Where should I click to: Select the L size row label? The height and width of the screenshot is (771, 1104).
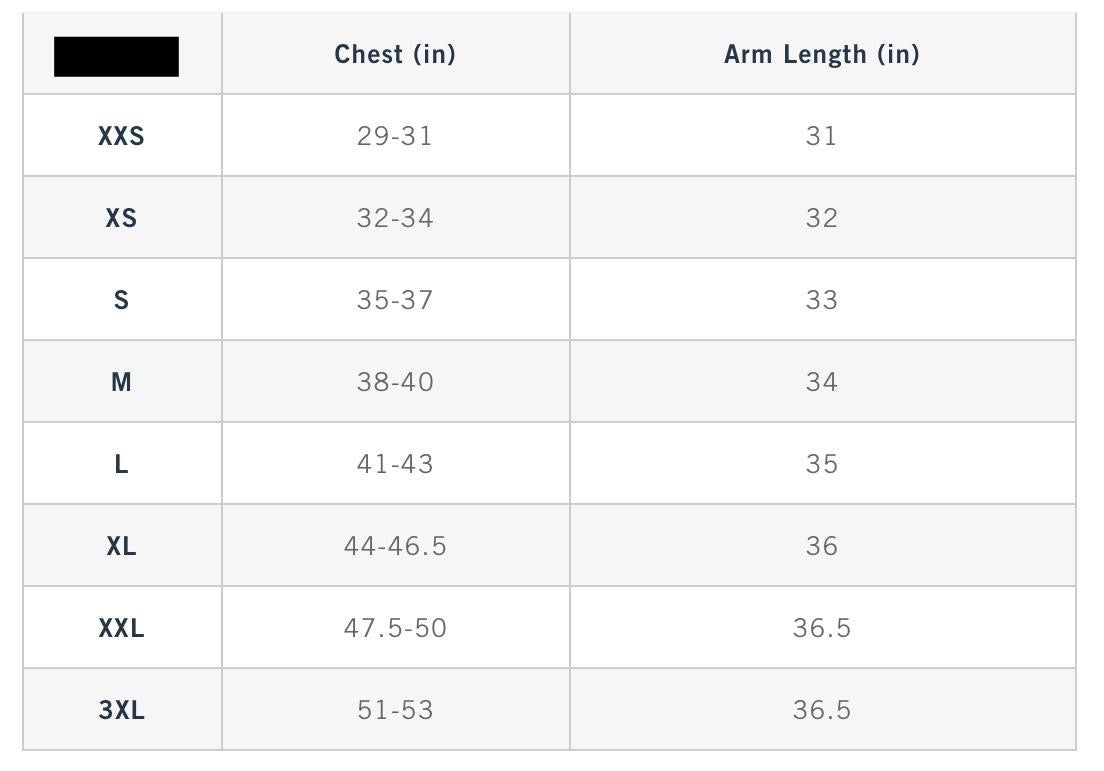point(121,464)
